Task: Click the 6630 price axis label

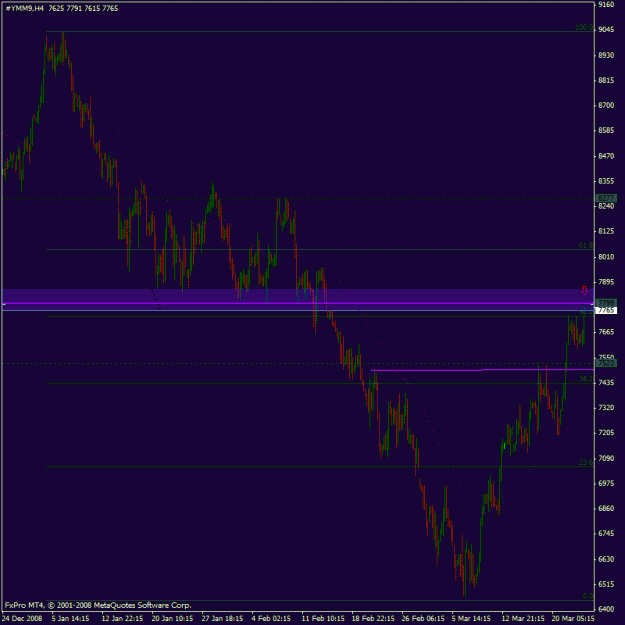Action: pos(606,559)
